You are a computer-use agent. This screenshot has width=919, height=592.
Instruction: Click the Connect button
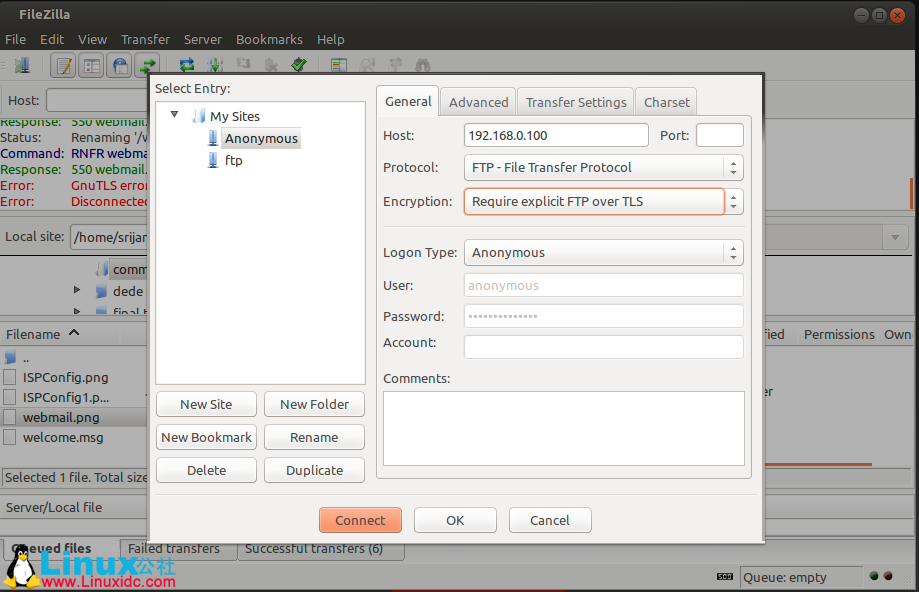360,520
